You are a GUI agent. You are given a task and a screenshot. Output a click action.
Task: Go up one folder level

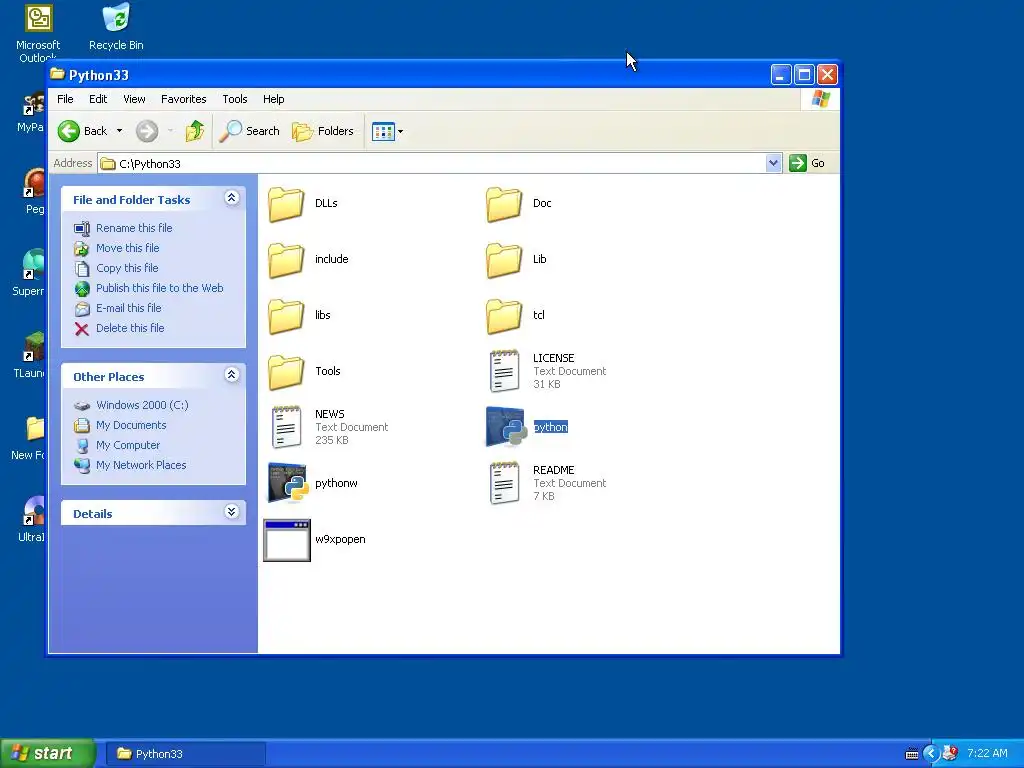tap(194, 131)
